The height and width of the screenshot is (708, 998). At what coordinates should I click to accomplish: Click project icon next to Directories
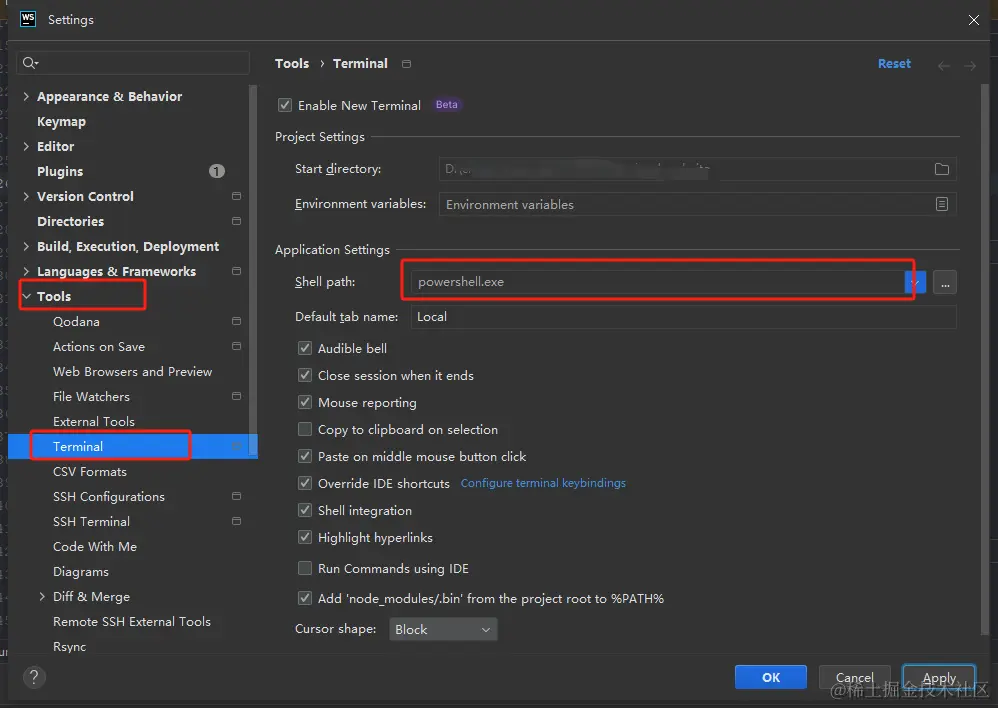236,221
